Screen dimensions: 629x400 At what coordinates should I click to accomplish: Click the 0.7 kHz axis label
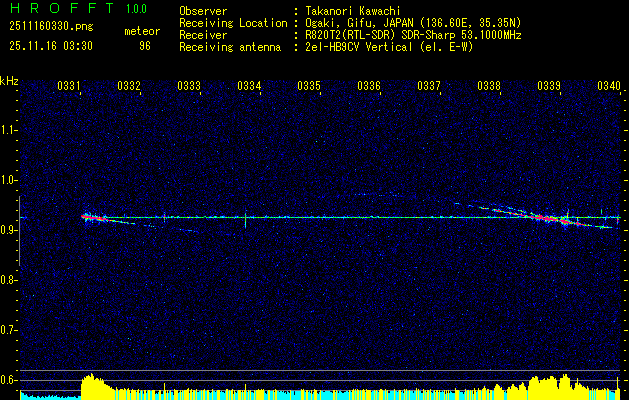(8, 330)
